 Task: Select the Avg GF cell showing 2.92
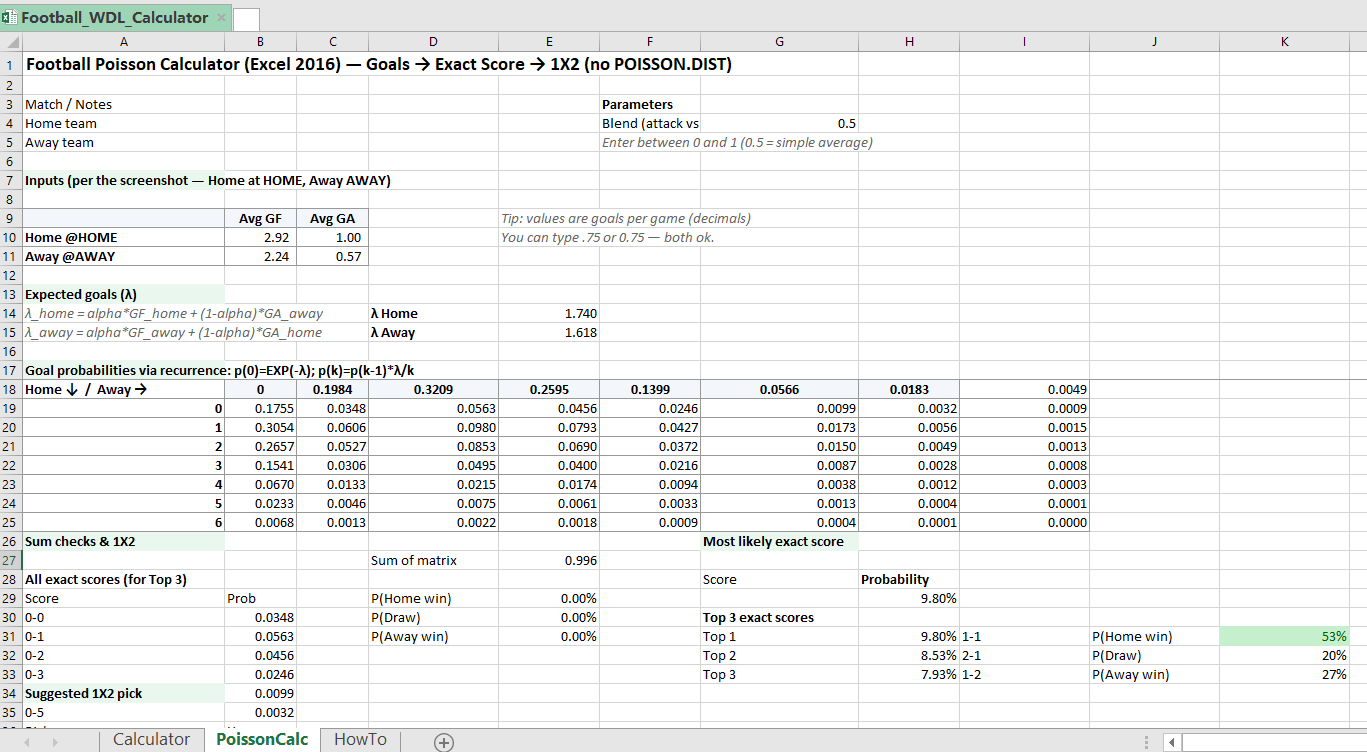tap(259, 237)
